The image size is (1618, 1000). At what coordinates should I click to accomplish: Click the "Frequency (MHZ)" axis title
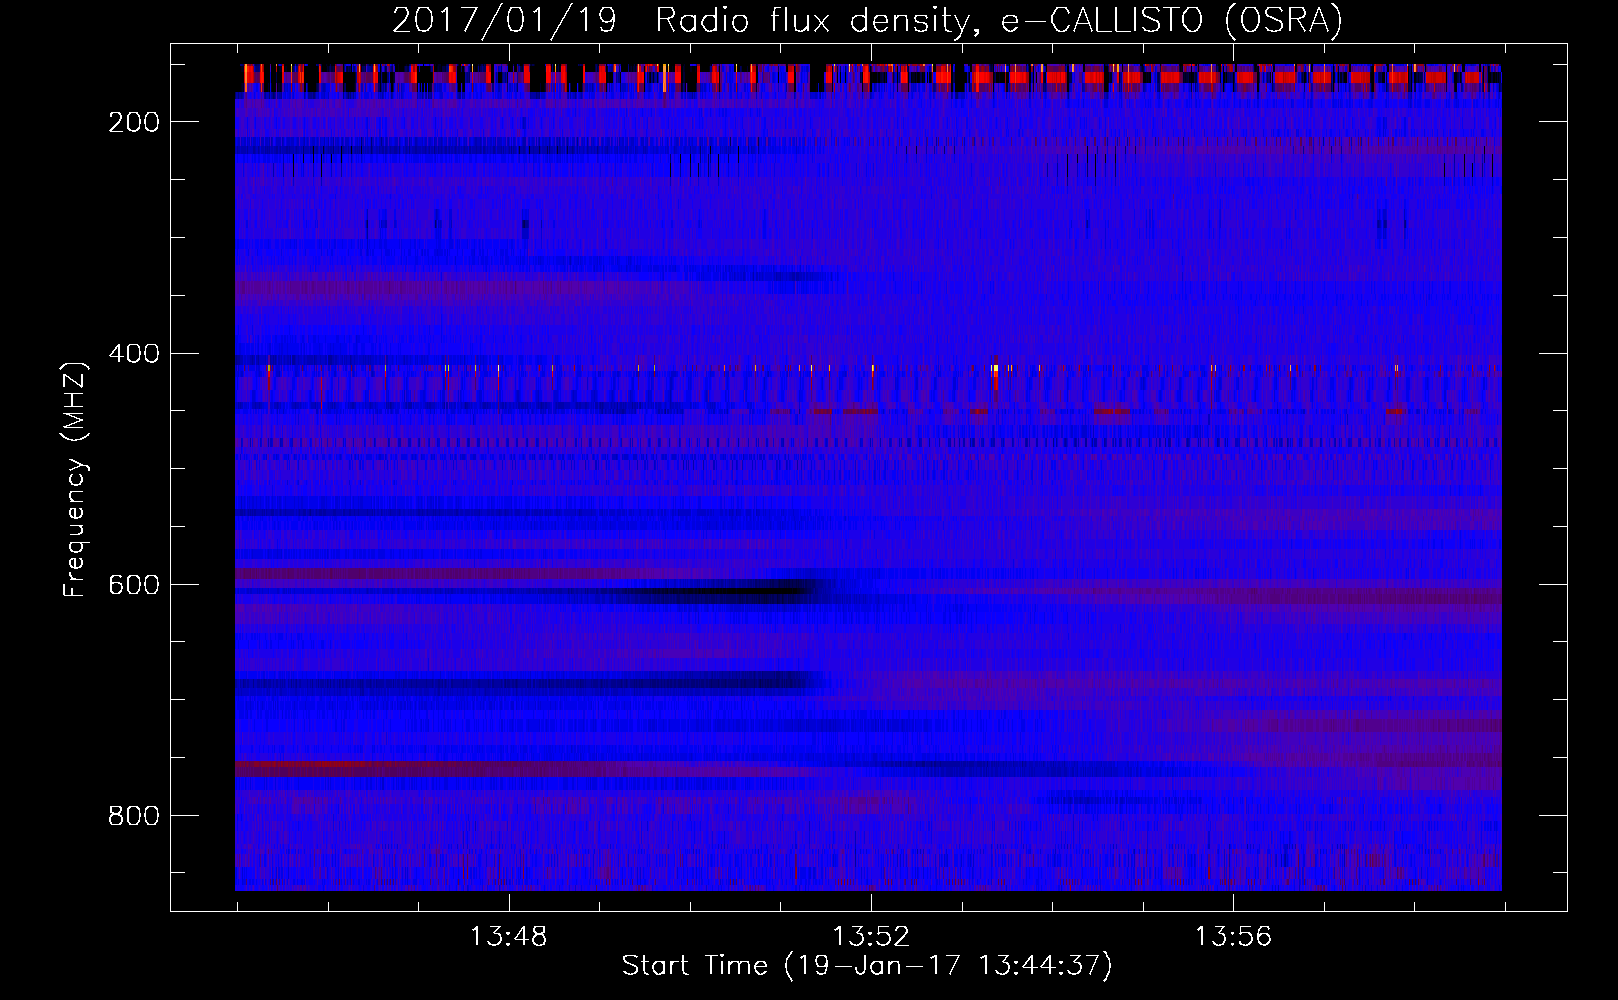coord(75,479)
